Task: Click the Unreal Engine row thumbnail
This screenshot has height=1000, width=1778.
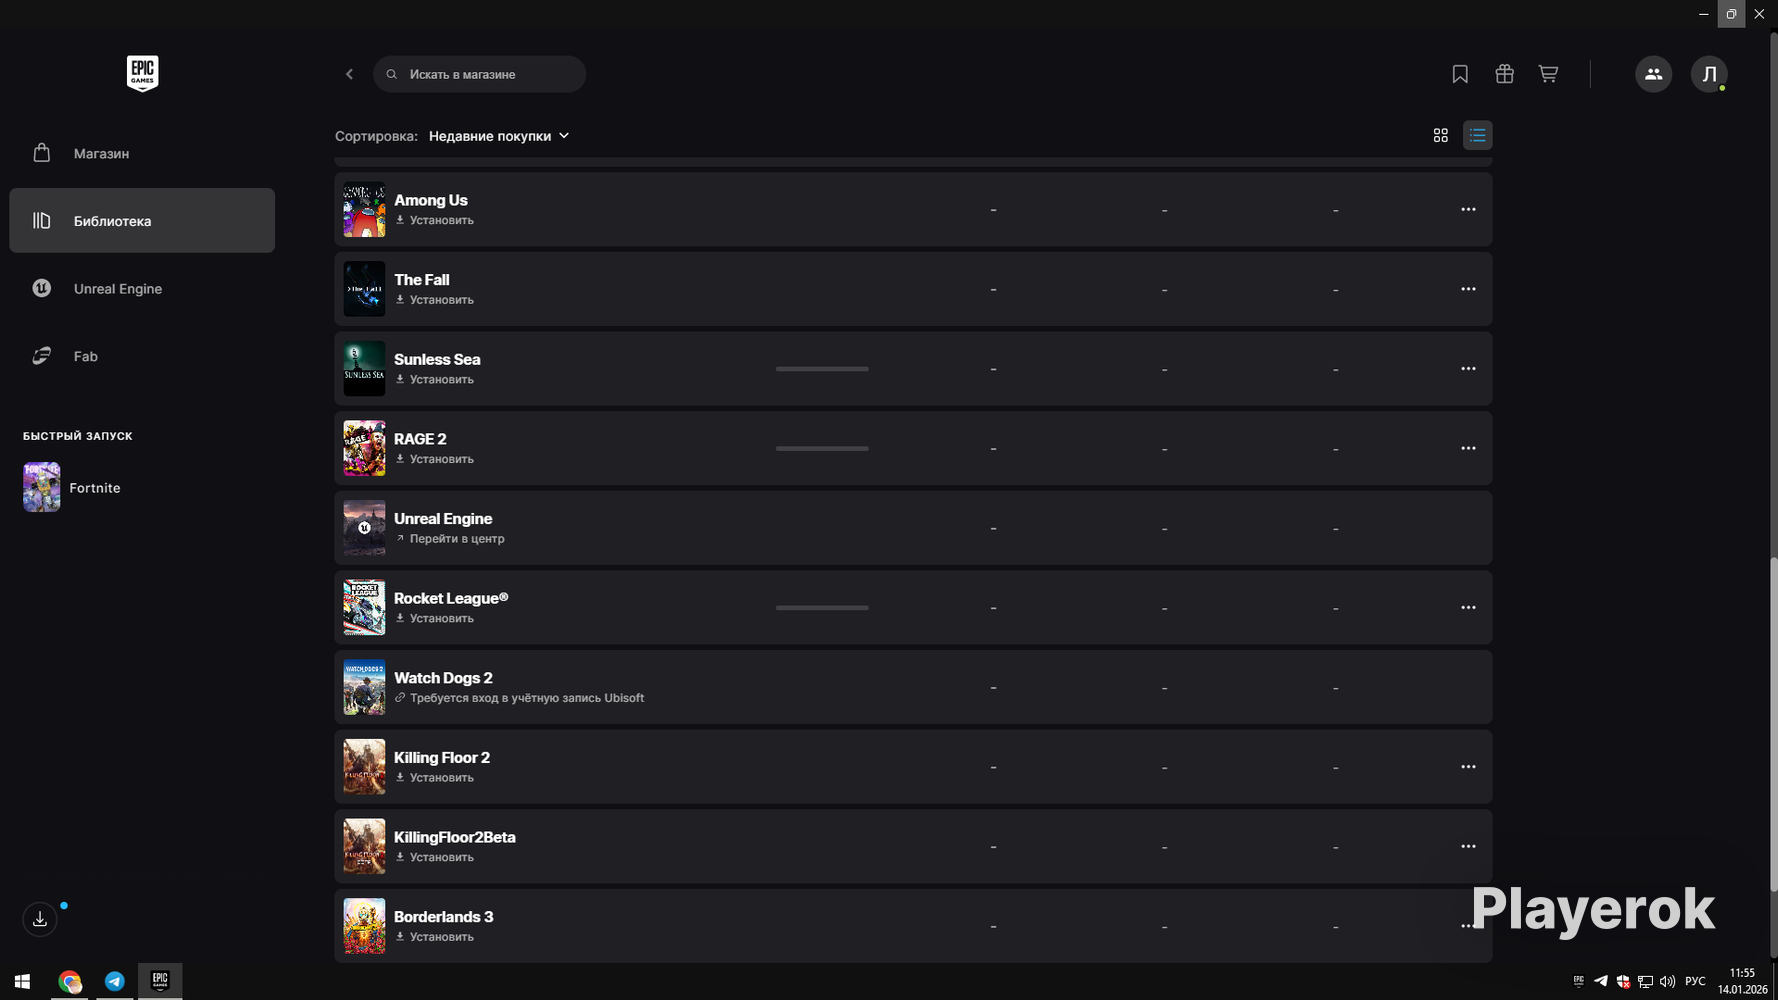Action: point(364,528)
